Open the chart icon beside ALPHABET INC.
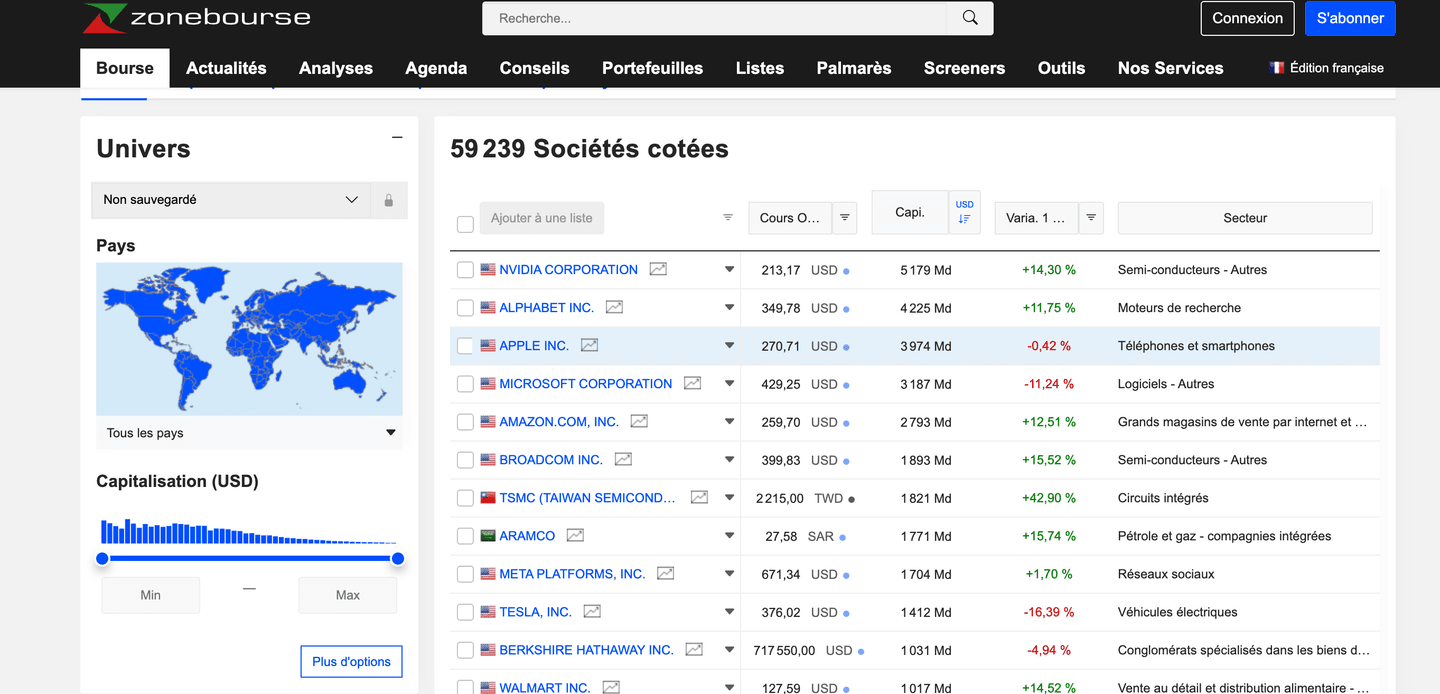The image size is (1440, 694). coord(614,307)
